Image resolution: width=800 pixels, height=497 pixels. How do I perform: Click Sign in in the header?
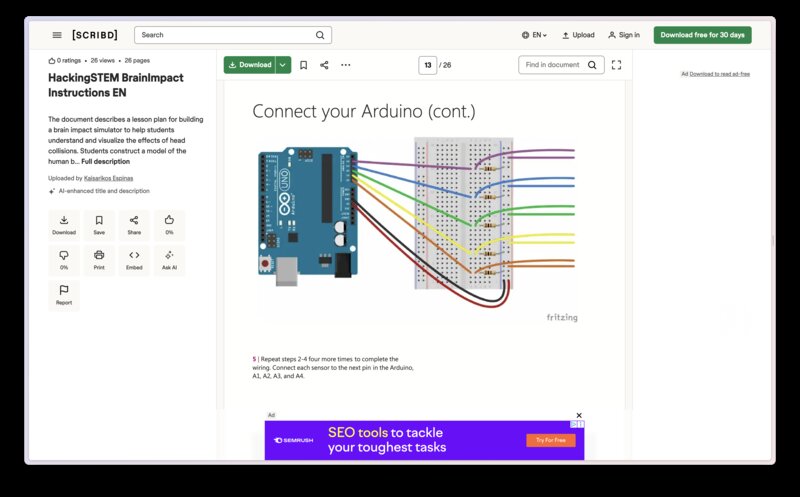[x=623, y=35]
